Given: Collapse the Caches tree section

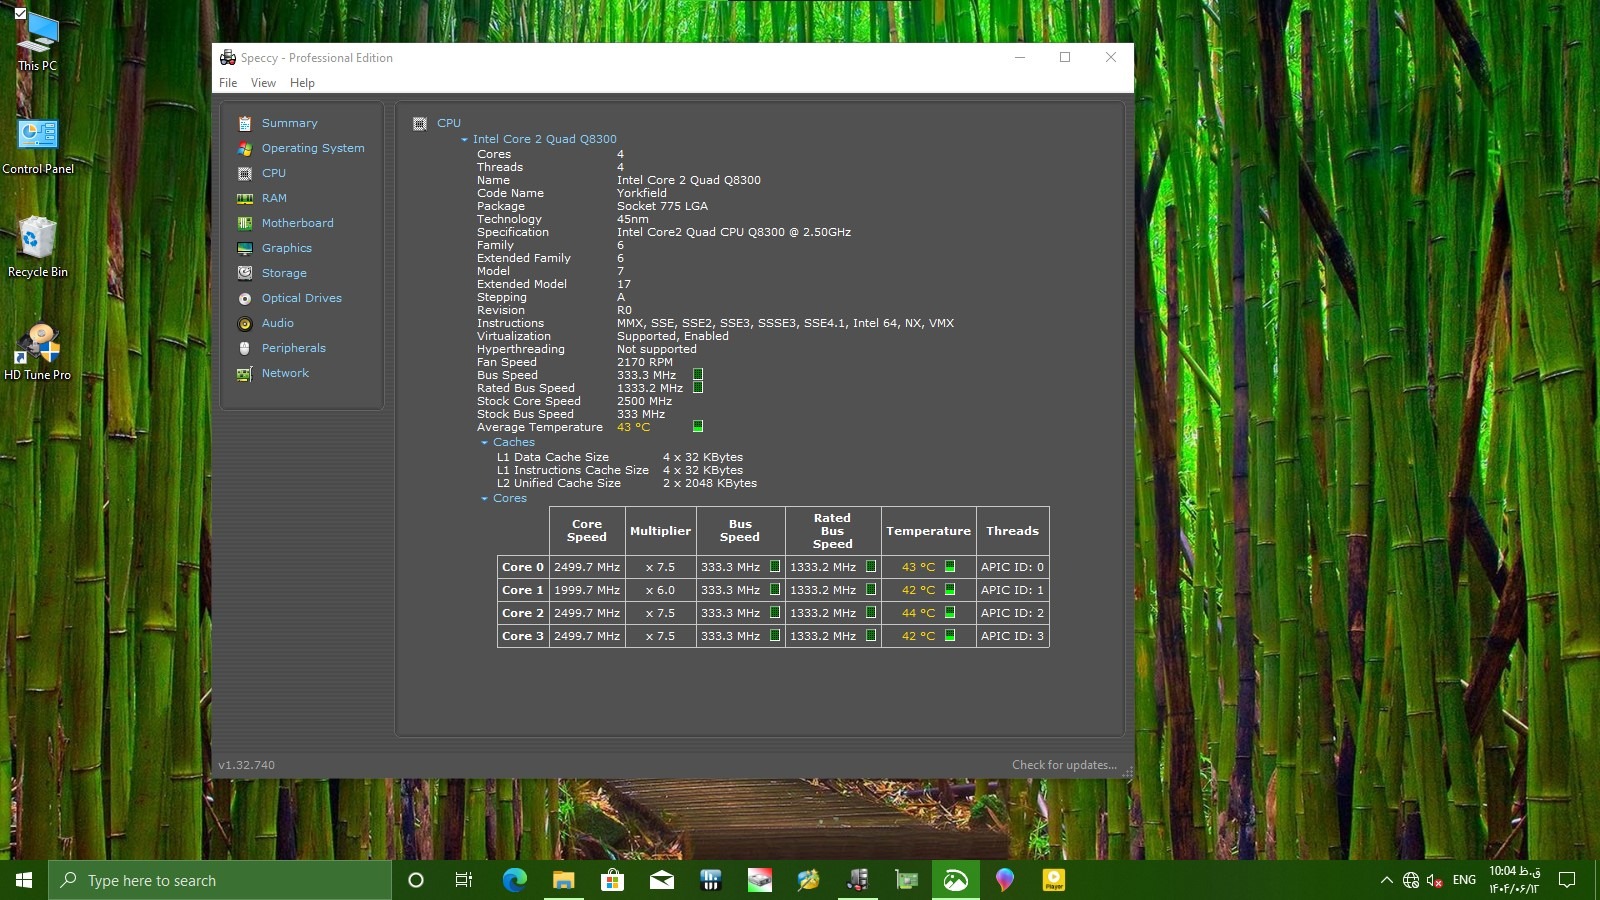Looking at the screenshot, I should click(485, 443).
